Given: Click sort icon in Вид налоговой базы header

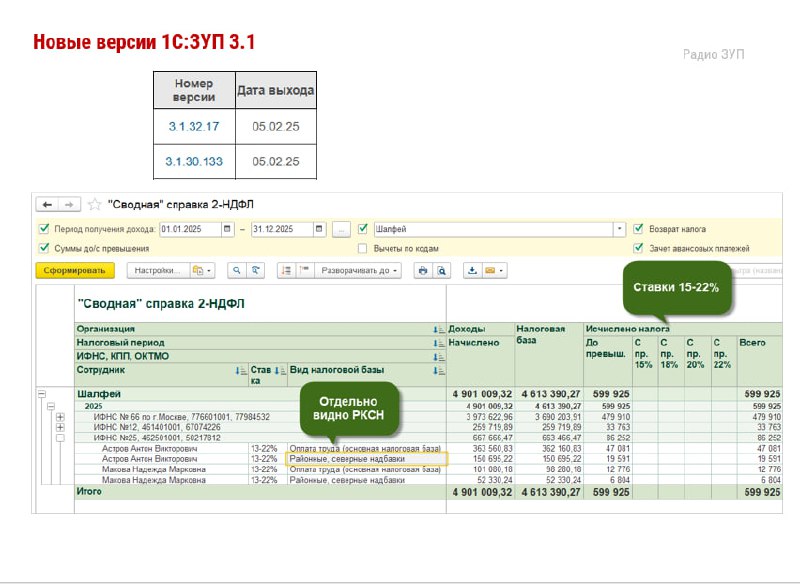Looking at the screenshot, I should 438,371.
